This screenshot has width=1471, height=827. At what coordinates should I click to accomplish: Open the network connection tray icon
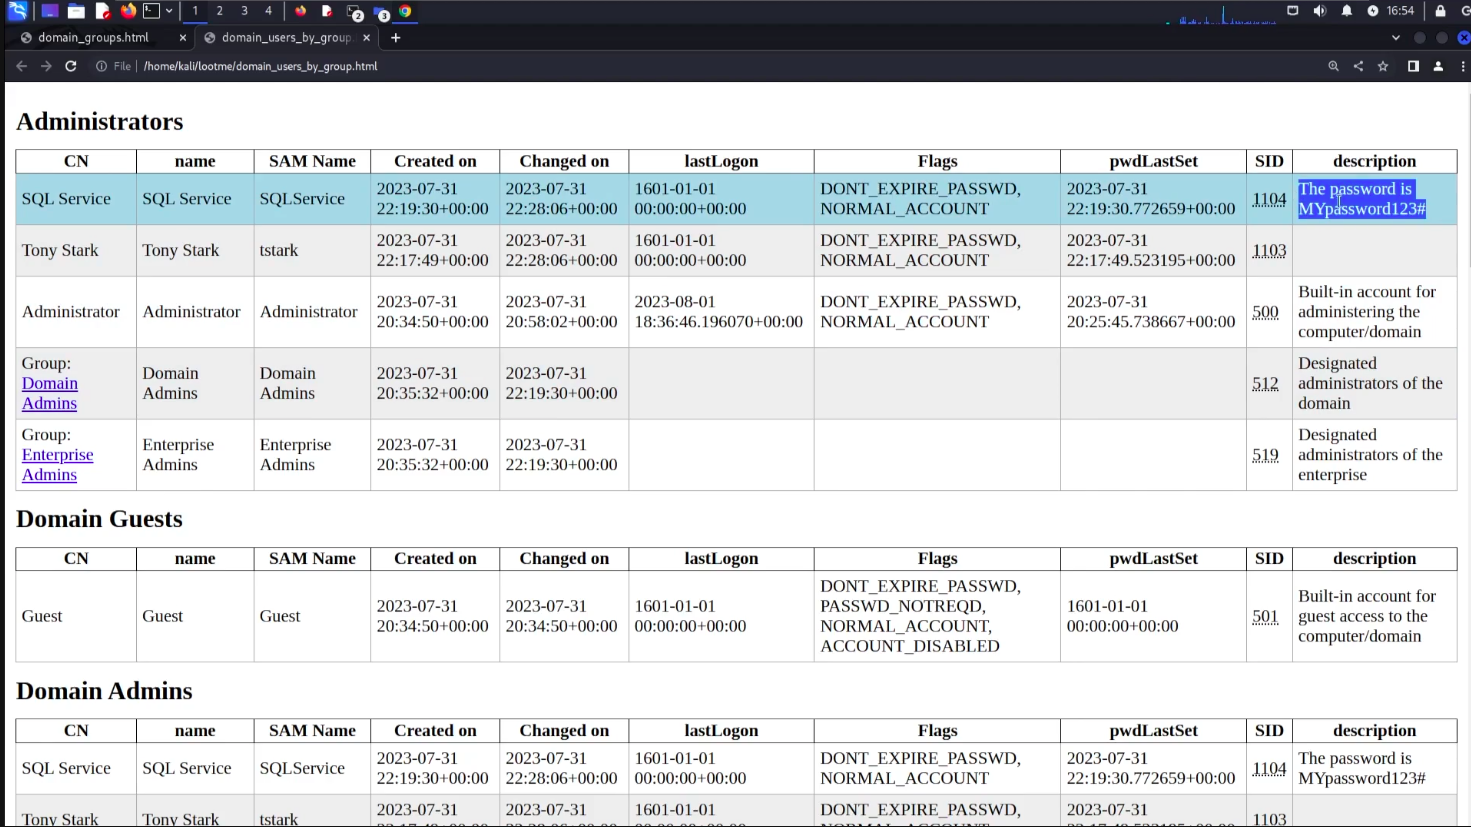[x=1293, y=11]
